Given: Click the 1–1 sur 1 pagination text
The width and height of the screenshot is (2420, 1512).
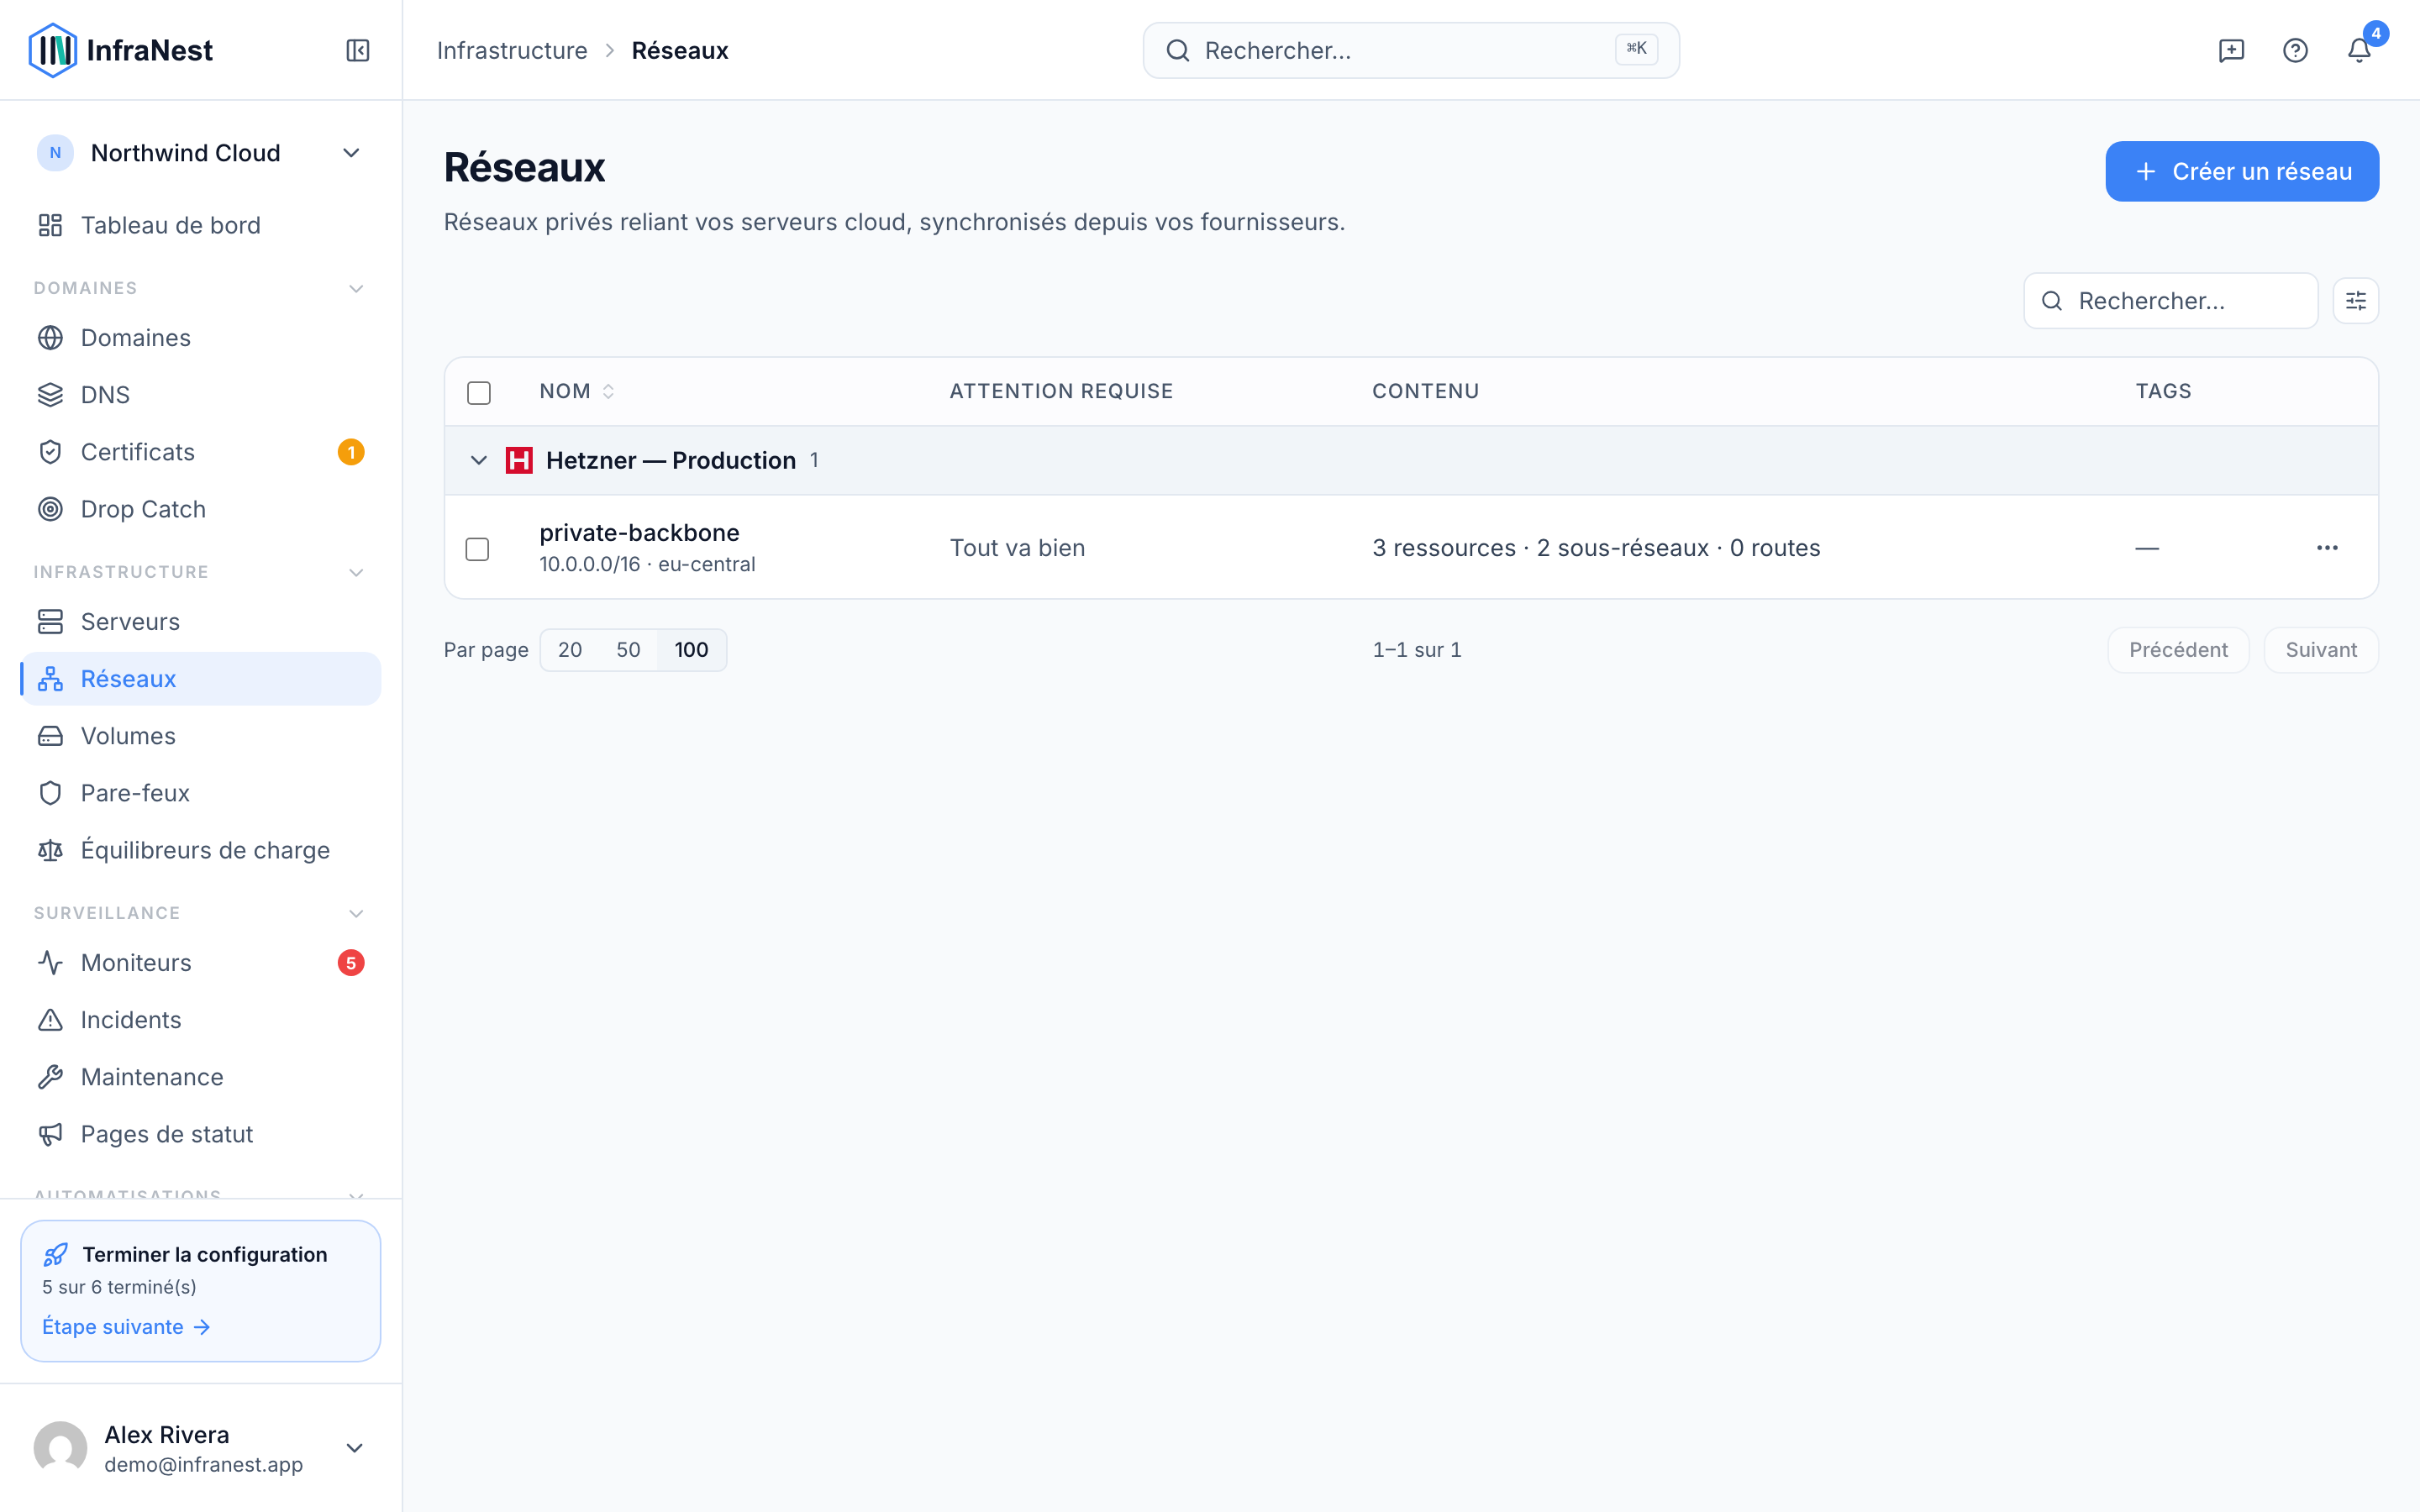Looking at the screenshot, I should pyautogui.click(x=1417, y=650).
